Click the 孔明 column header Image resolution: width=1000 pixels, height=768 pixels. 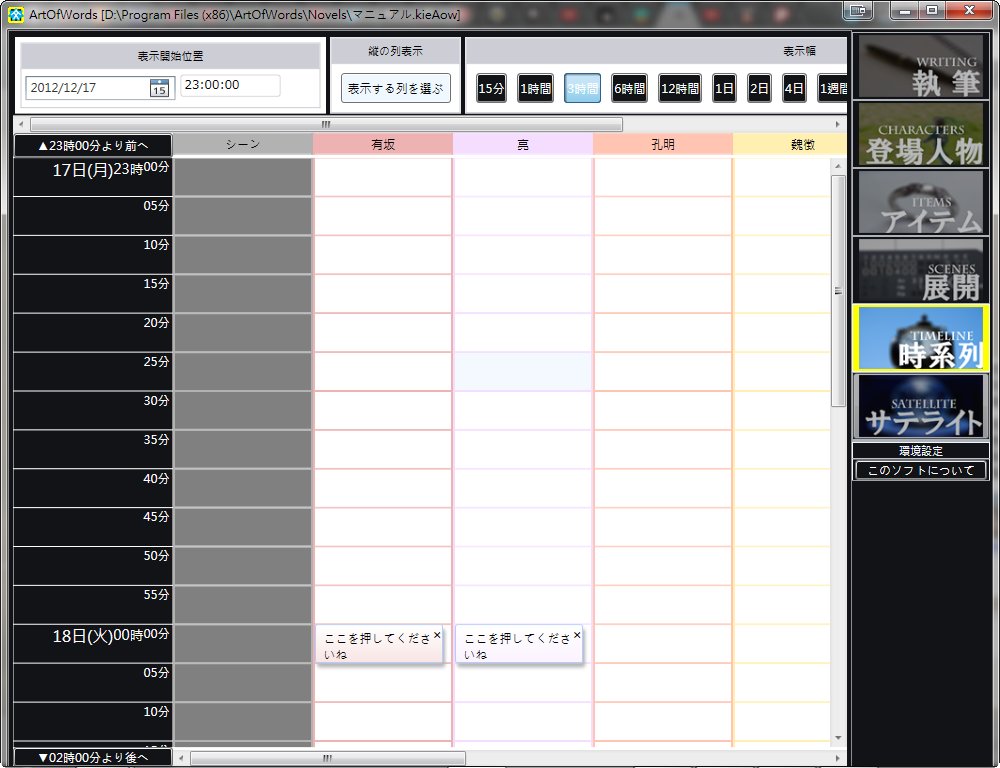(x=663, y=145)
